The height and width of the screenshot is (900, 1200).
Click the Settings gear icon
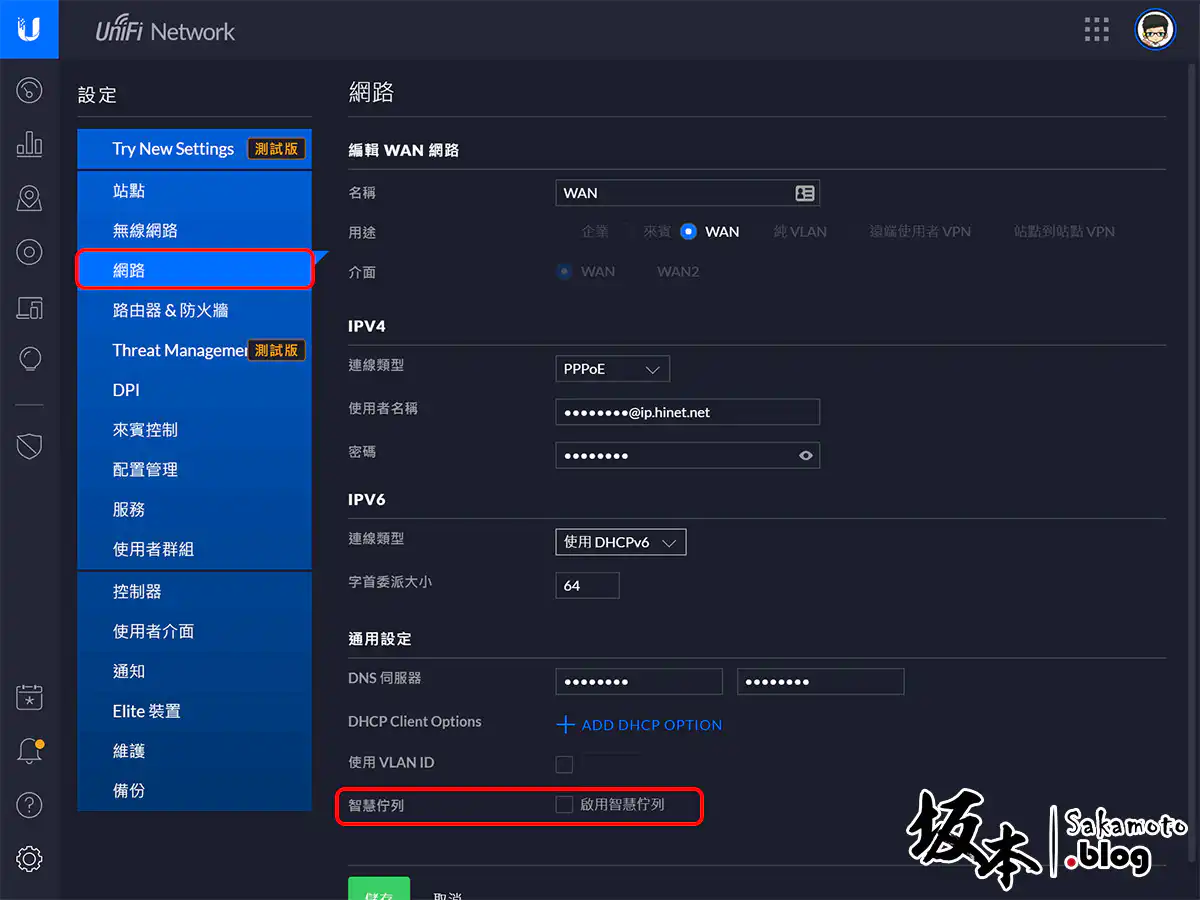coord(29,857)
